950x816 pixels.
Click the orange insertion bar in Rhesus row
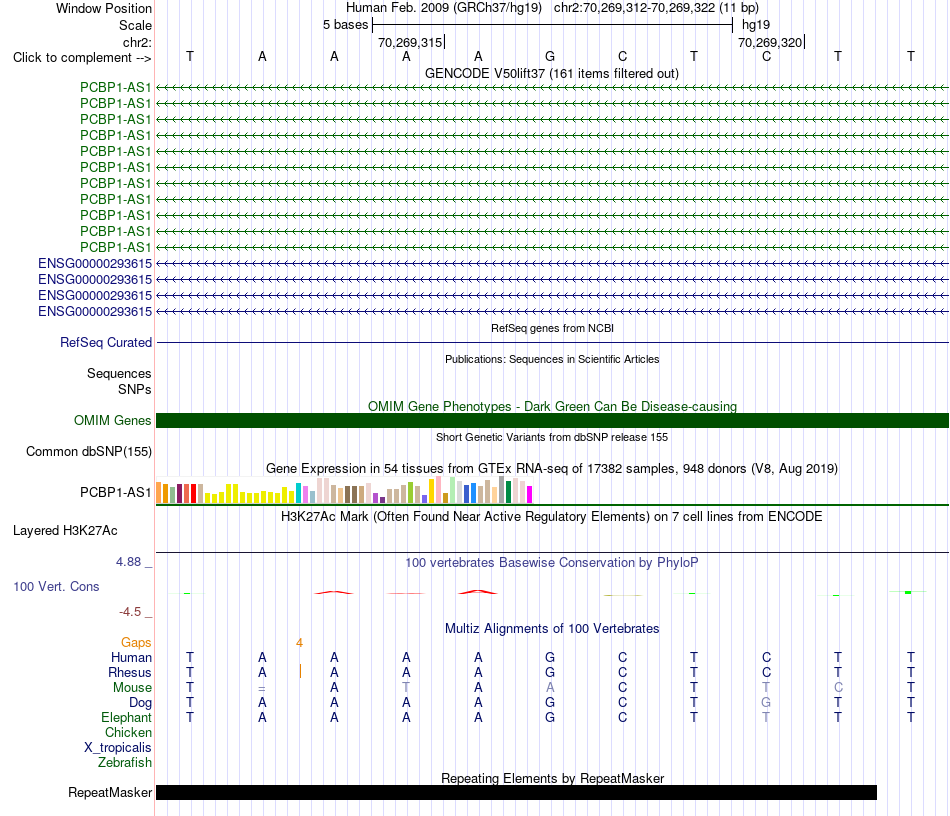[300, 671]
